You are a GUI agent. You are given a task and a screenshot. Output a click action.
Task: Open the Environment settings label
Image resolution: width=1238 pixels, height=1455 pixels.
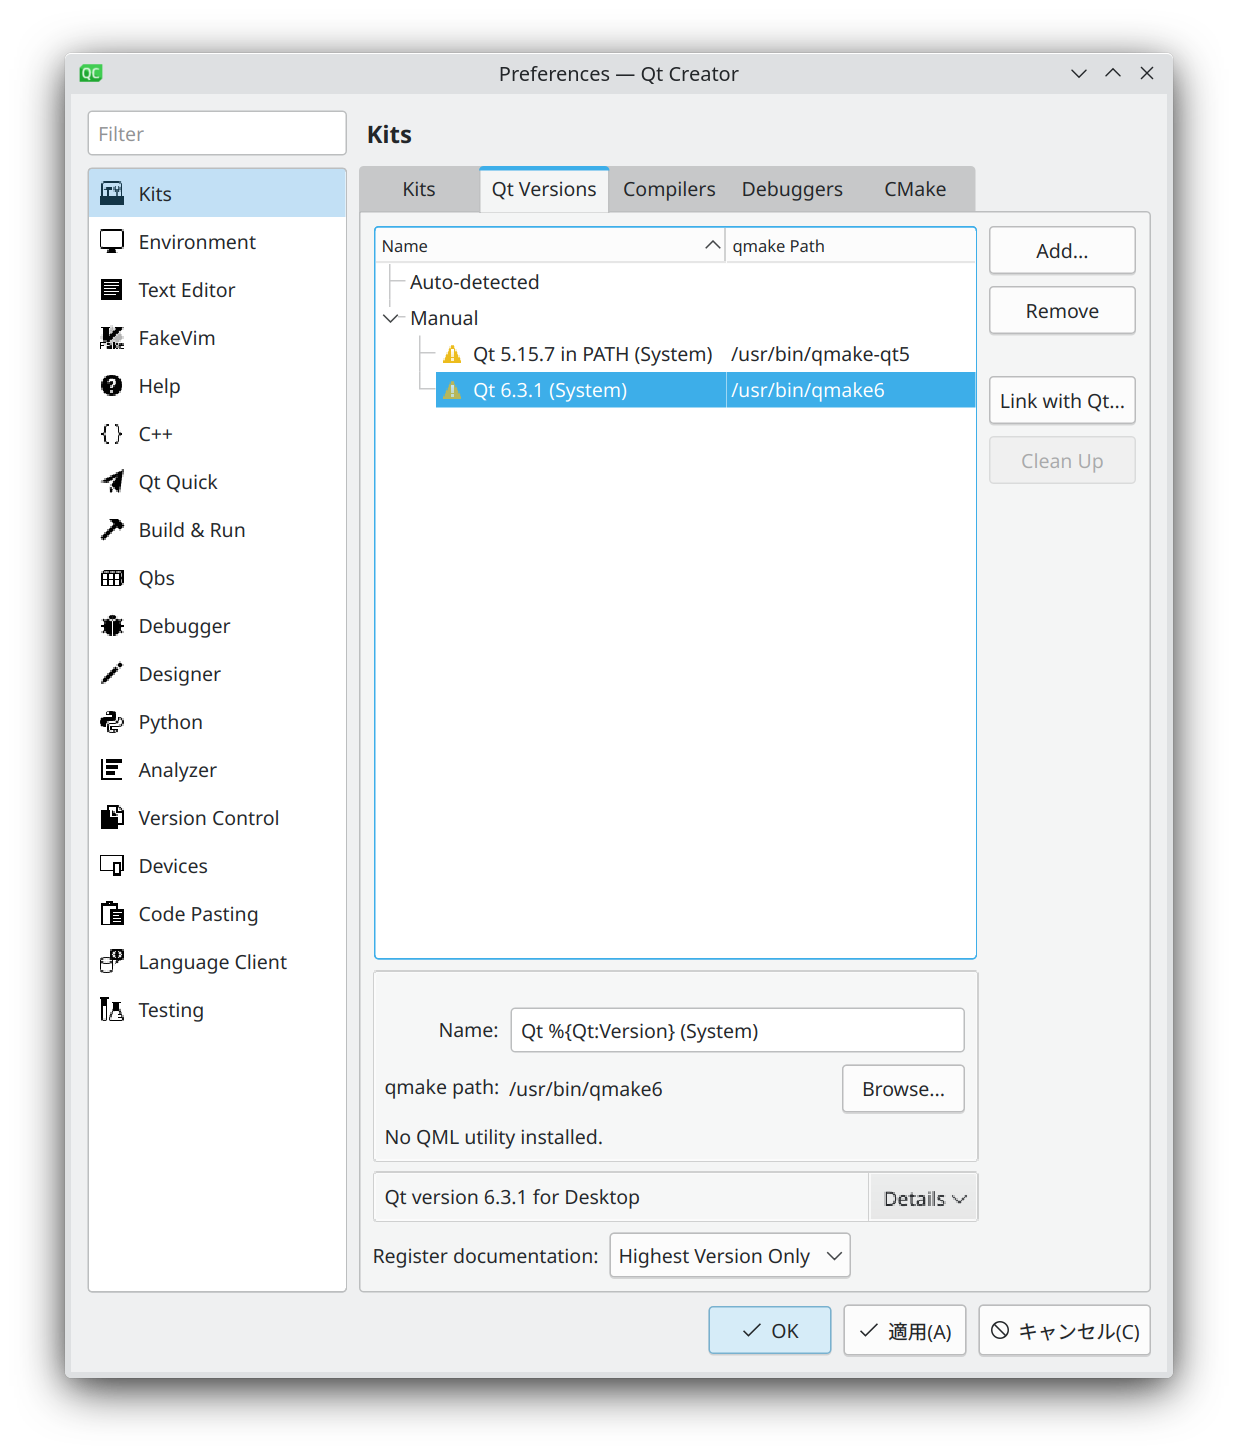197,242
